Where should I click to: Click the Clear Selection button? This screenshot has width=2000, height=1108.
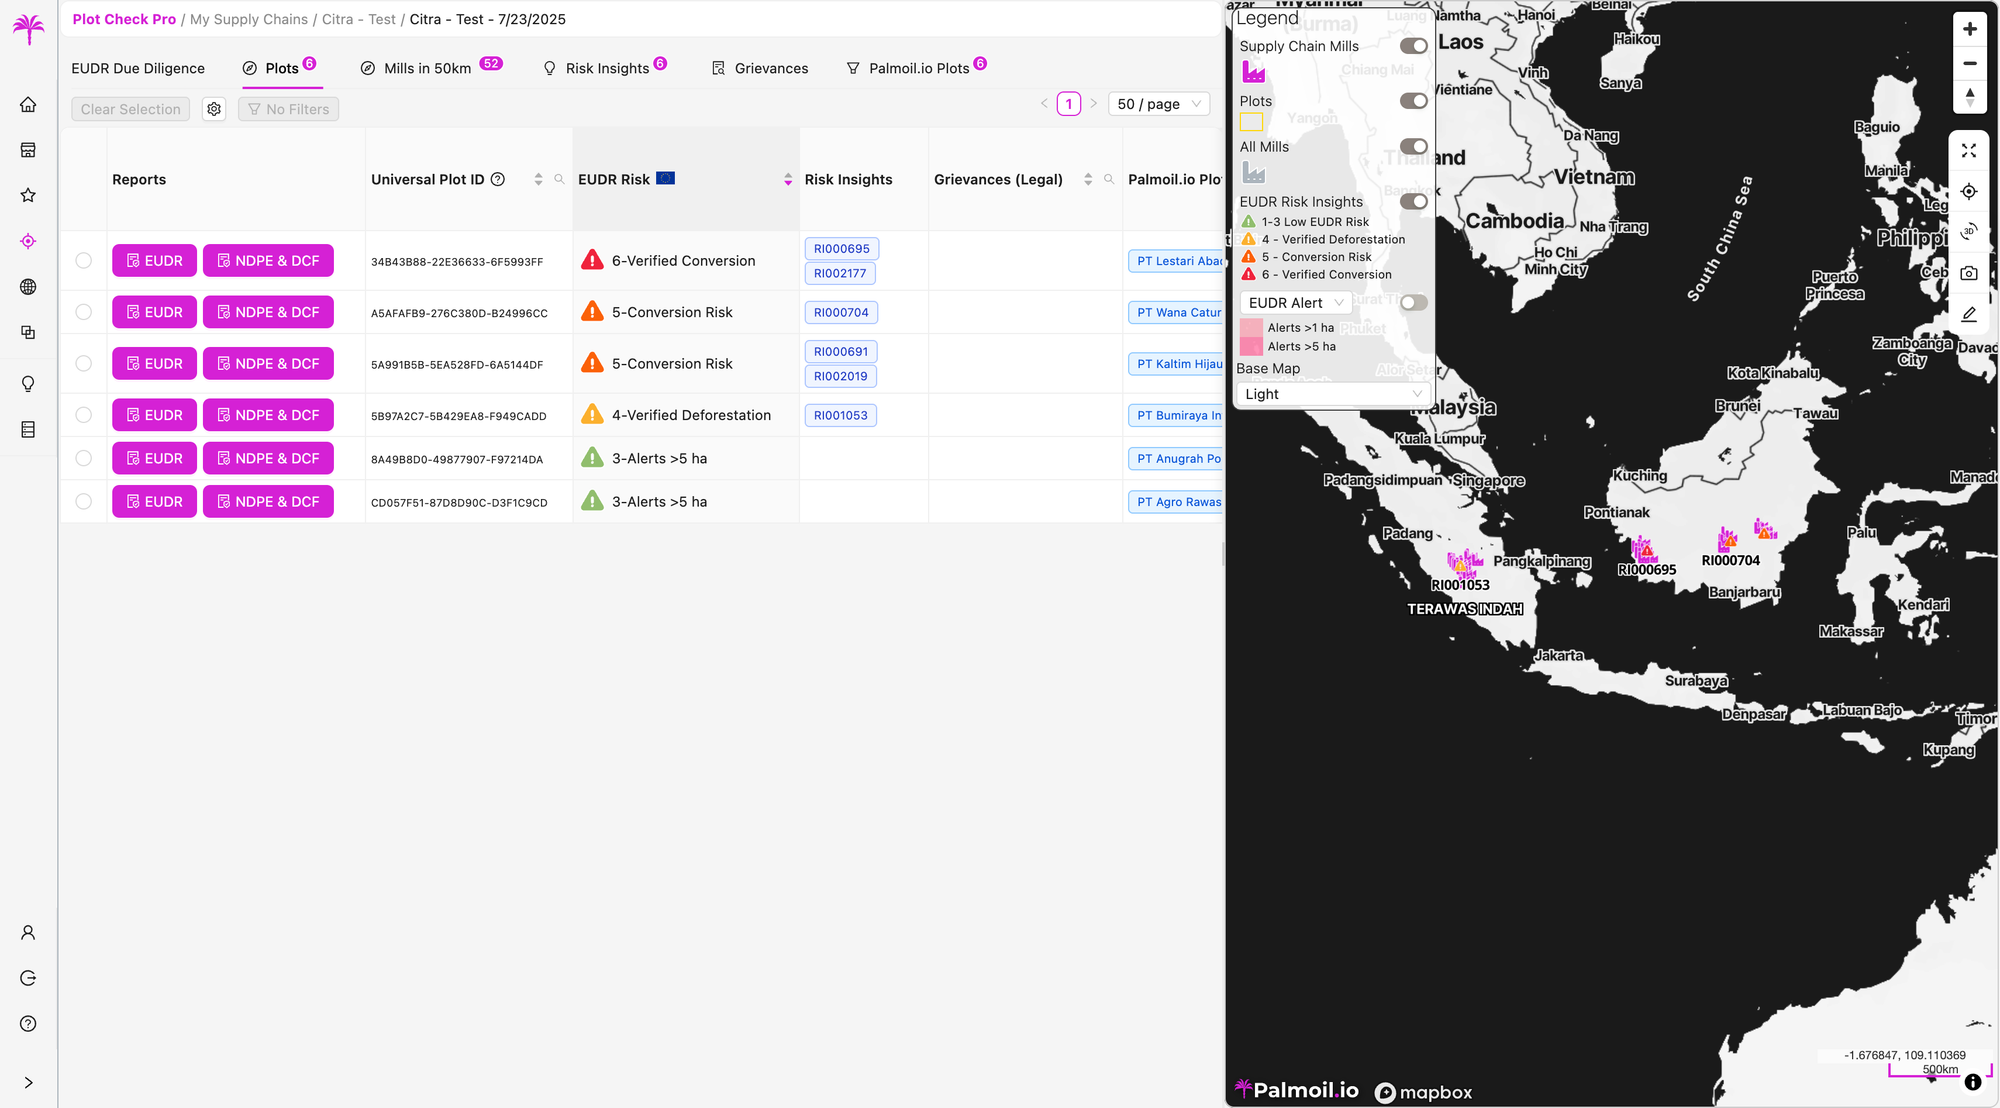tap(130, 109)
